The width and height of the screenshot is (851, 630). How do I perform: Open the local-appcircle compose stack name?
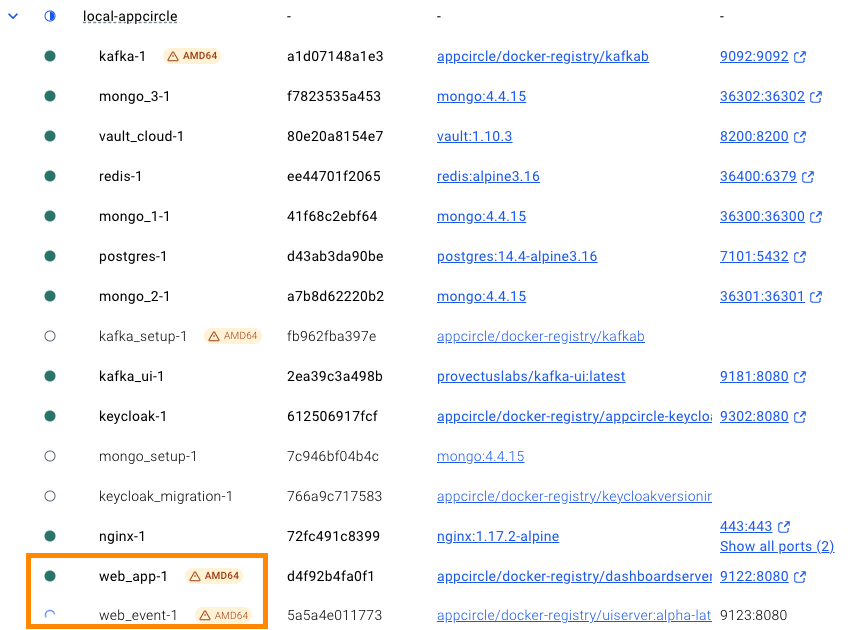130,16
